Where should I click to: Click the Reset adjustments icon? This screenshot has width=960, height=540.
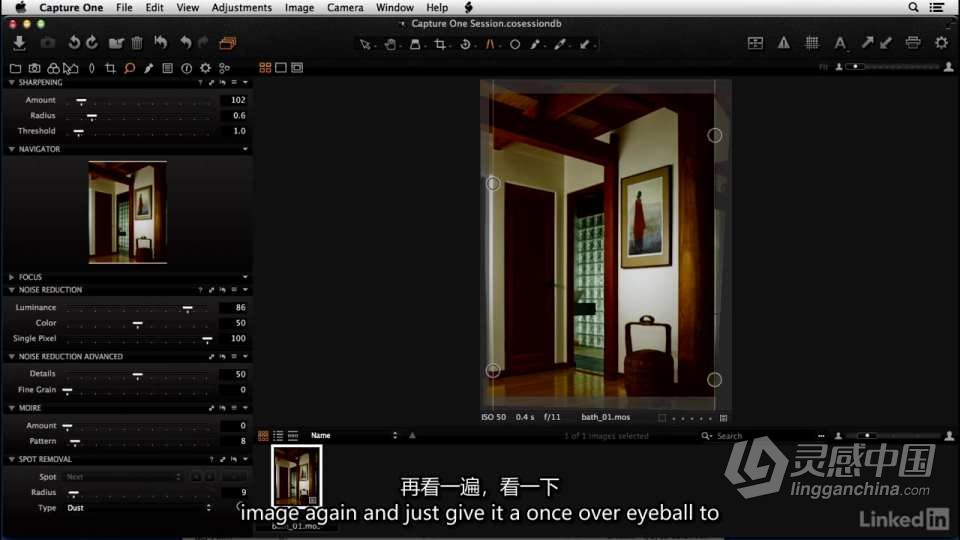point(160,43)
